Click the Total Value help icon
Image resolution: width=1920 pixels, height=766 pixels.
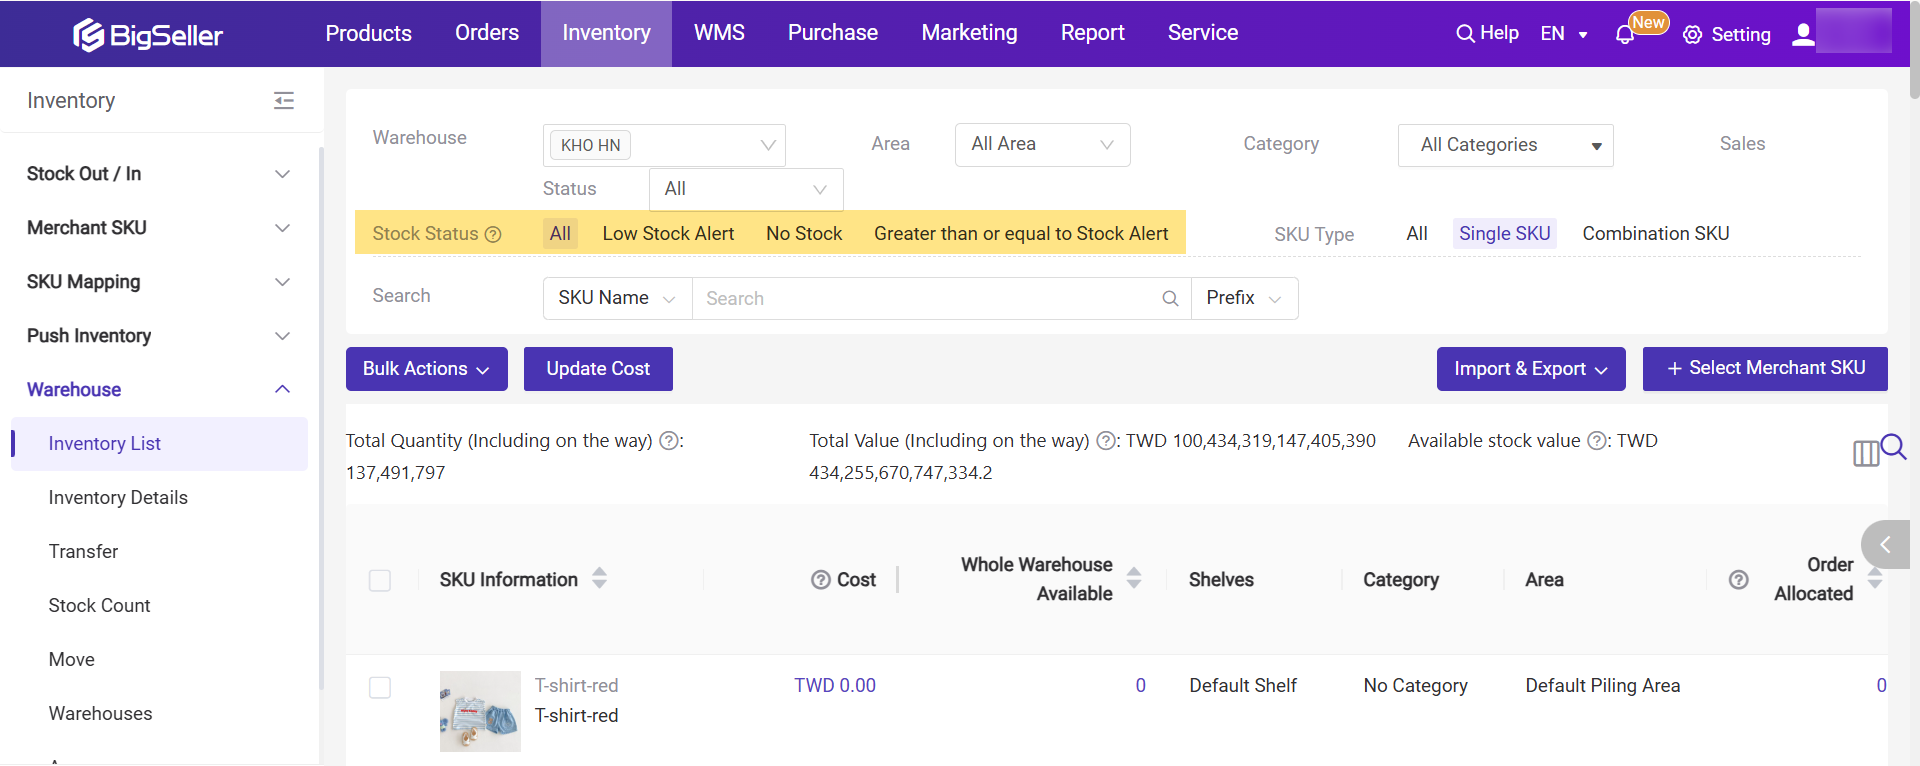pyautogui.click(x=1106, y=441)
